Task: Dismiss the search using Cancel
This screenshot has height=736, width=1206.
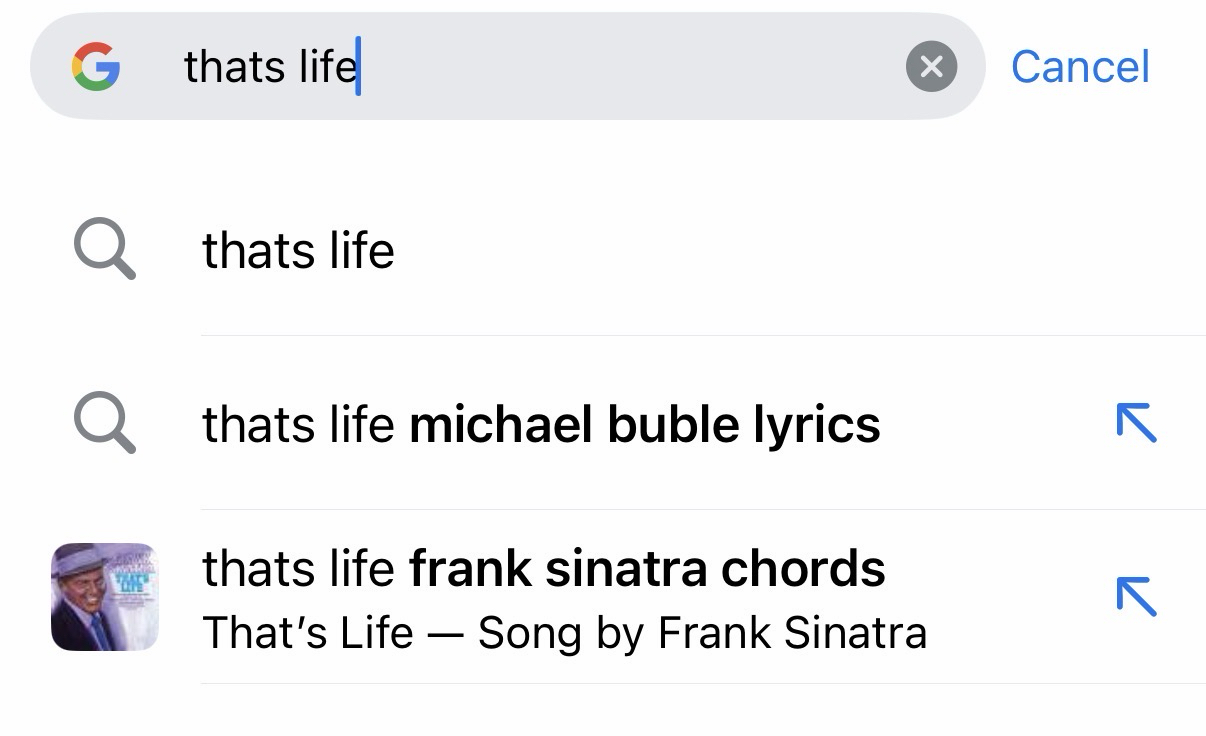Action: (x=1080, y=67)
